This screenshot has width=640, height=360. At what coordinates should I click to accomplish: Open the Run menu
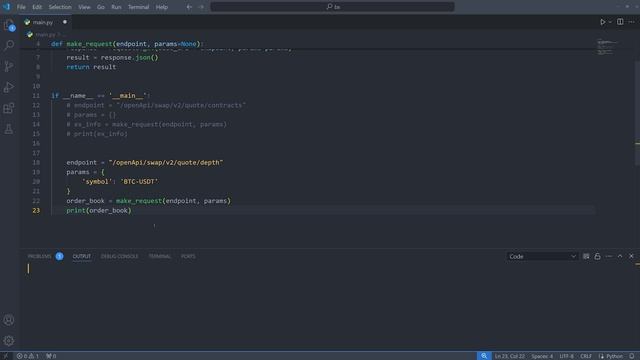pyautogui.click(x=116, y=7)
